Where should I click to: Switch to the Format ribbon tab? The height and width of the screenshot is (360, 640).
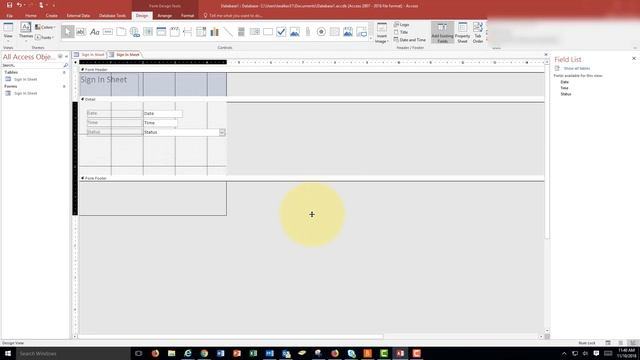(x=187, y=16)
